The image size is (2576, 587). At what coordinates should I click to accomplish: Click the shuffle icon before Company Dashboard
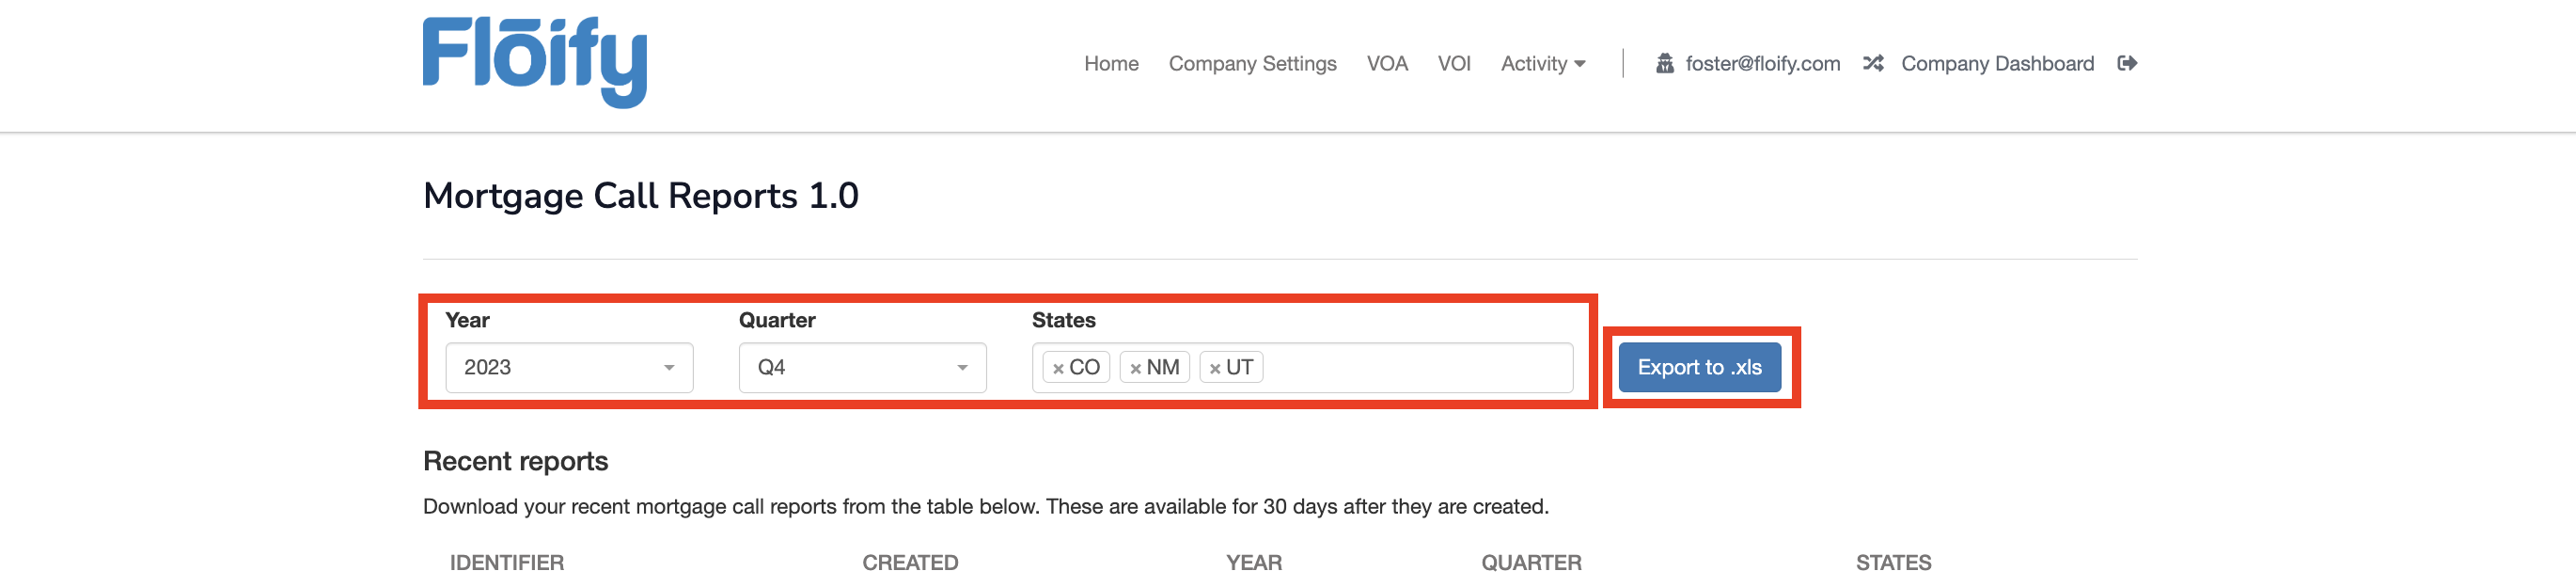click(1873, 64)
